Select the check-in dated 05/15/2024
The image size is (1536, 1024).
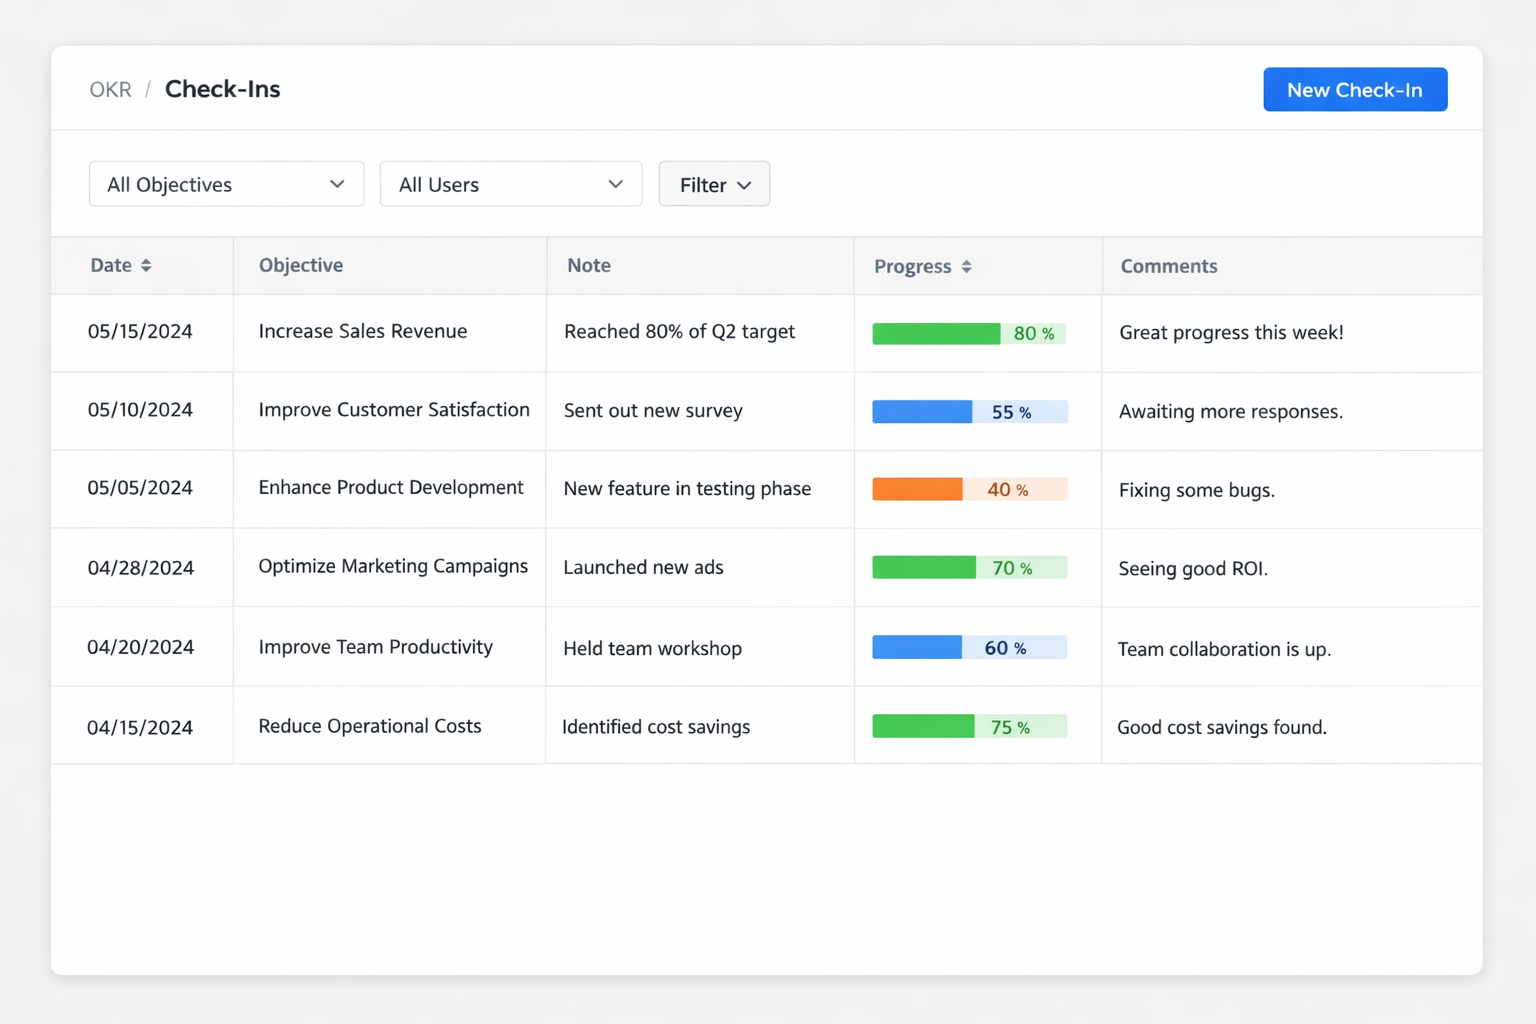pos(141,332)
